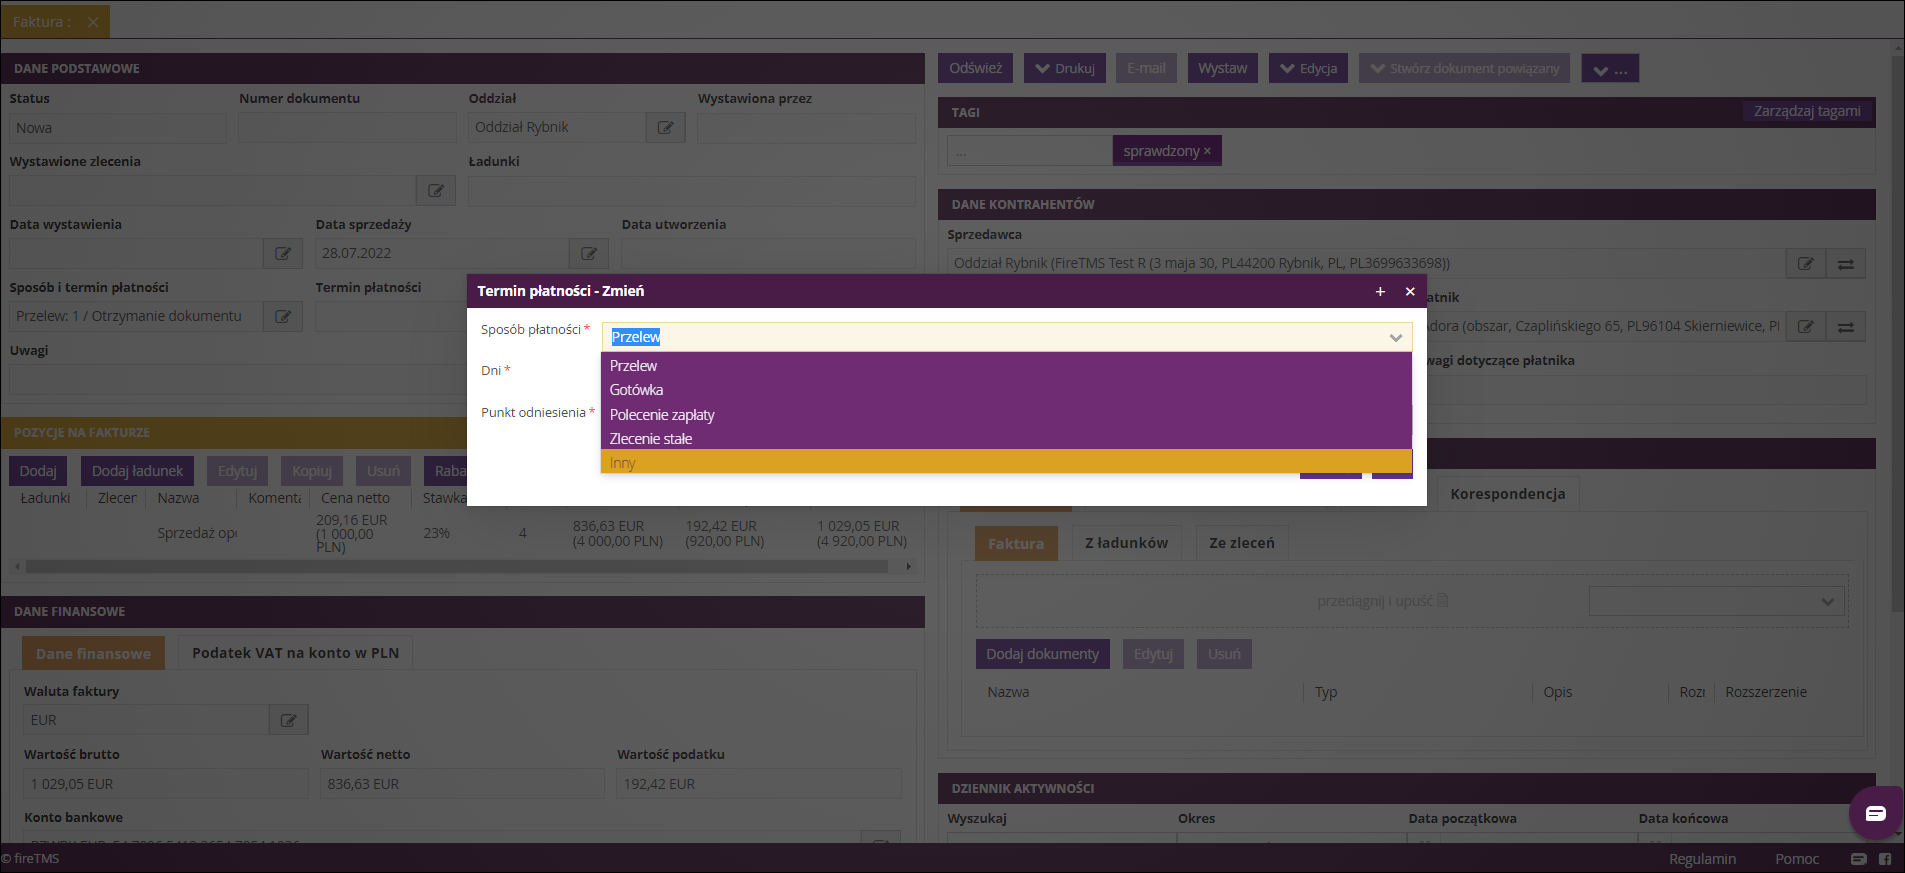Click Data sprzedaży field 28.07.2022
Viewport: 1905px width, 873px height.
441,253
